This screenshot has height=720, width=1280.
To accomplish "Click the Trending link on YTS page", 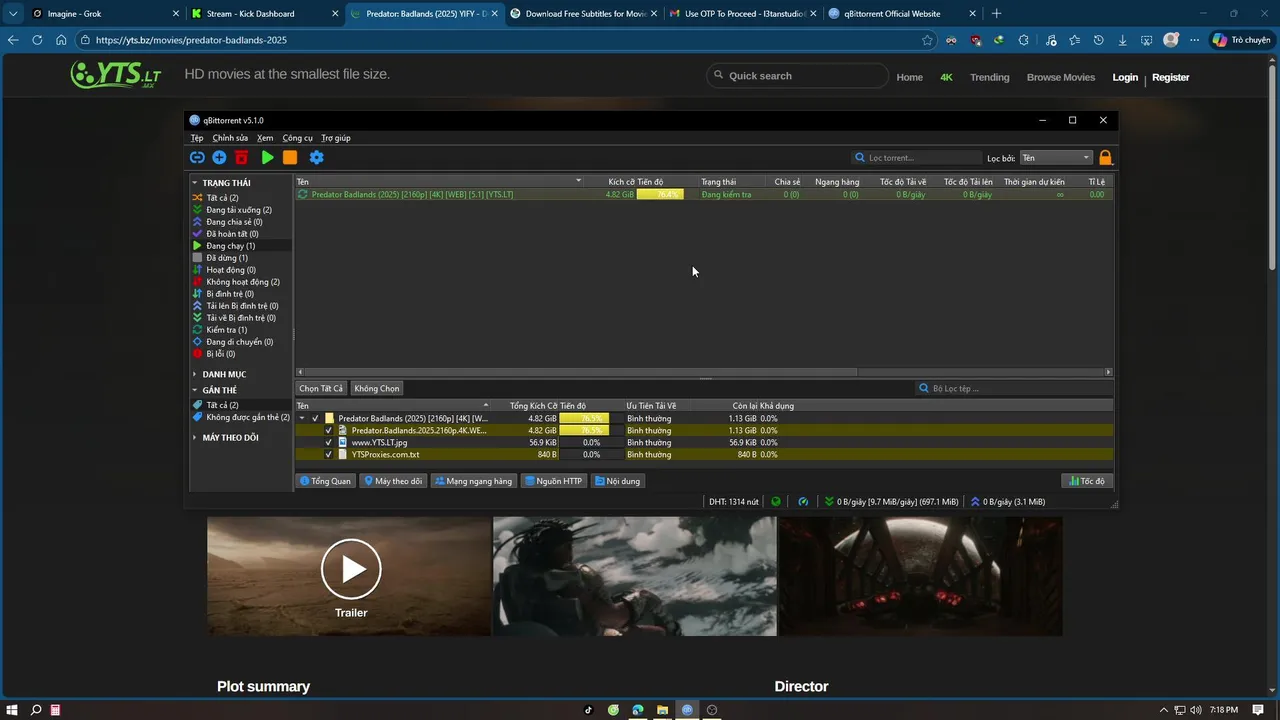I will (989, 77).
